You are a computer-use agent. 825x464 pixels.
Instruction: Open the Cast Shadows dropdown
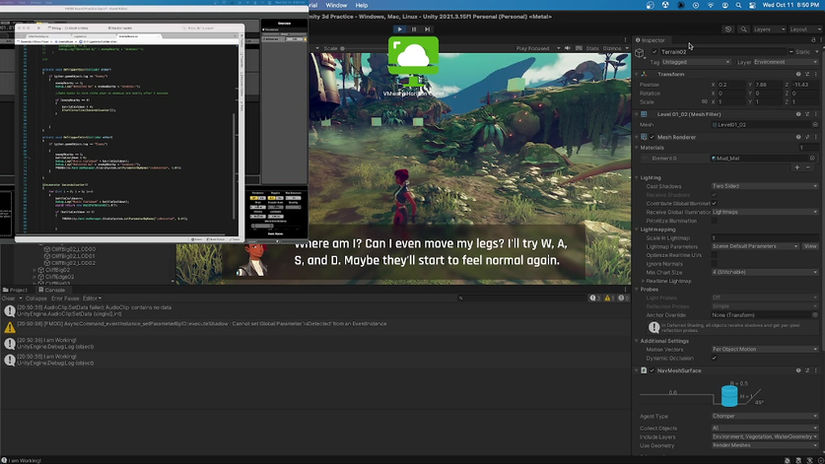click(765, 186)
